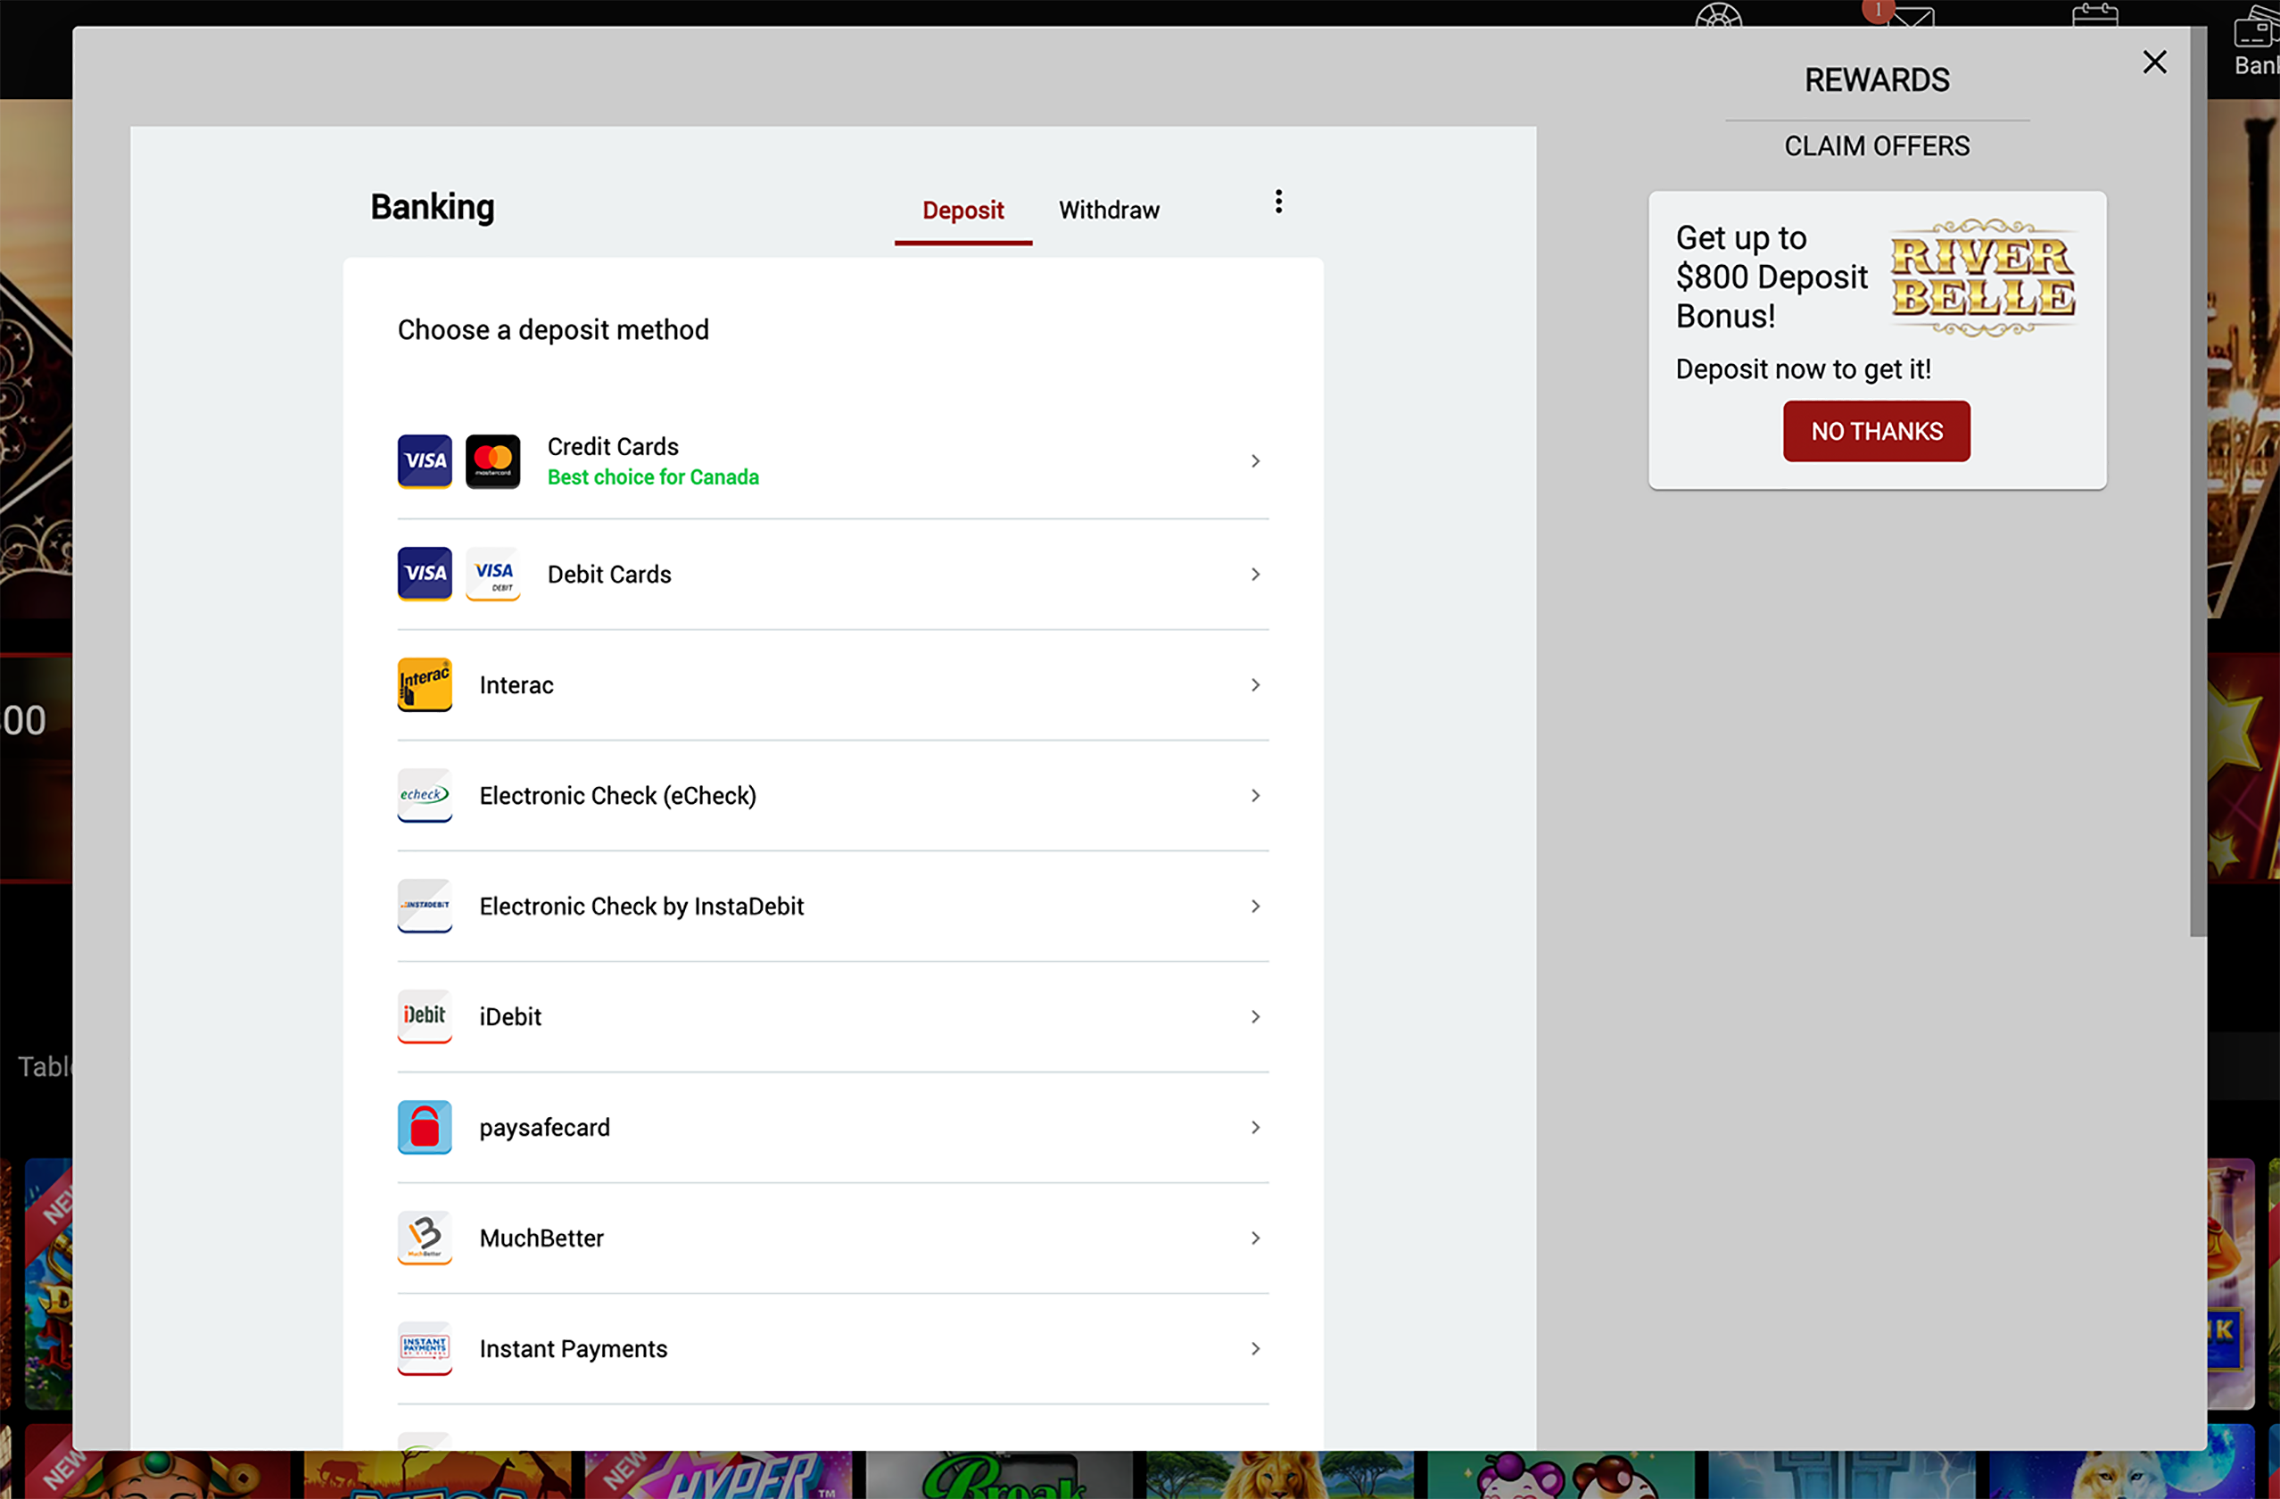Click the Instant Payments logo icon
Viewport: 2280px width, 1499px height.
click(424, 1349)
